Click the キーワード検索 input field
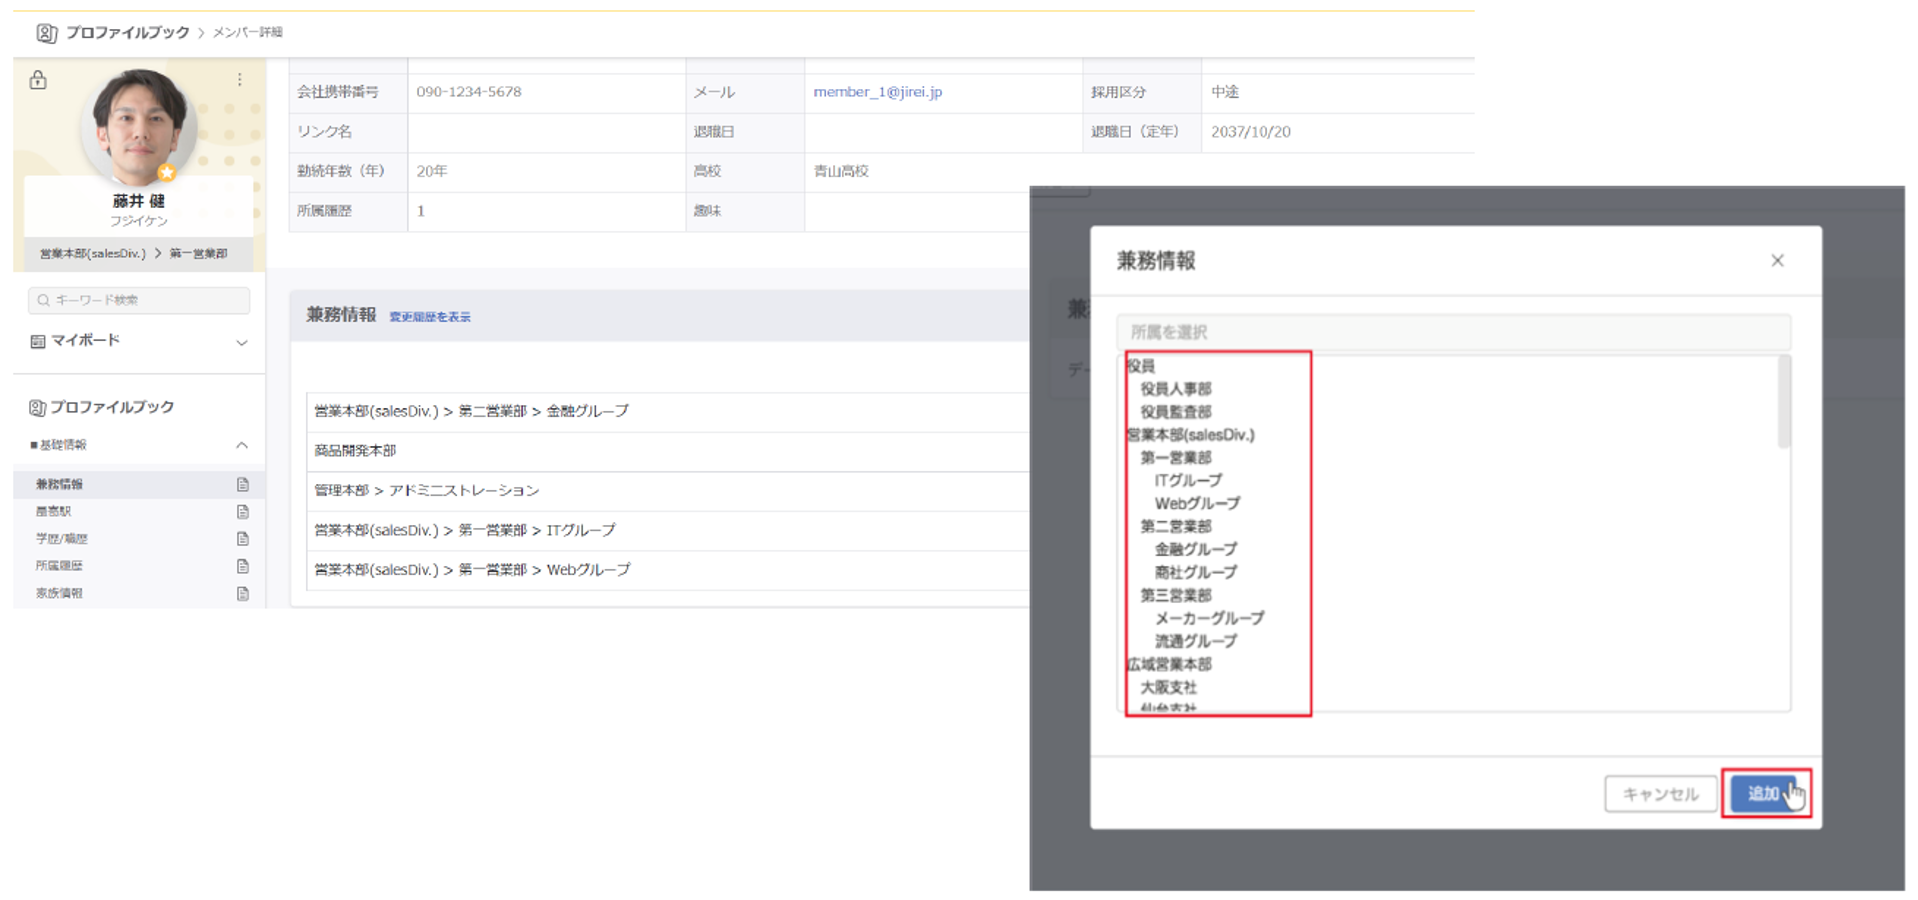The height and width of the screenshot is (900, 1918). (x=139, y=300)
